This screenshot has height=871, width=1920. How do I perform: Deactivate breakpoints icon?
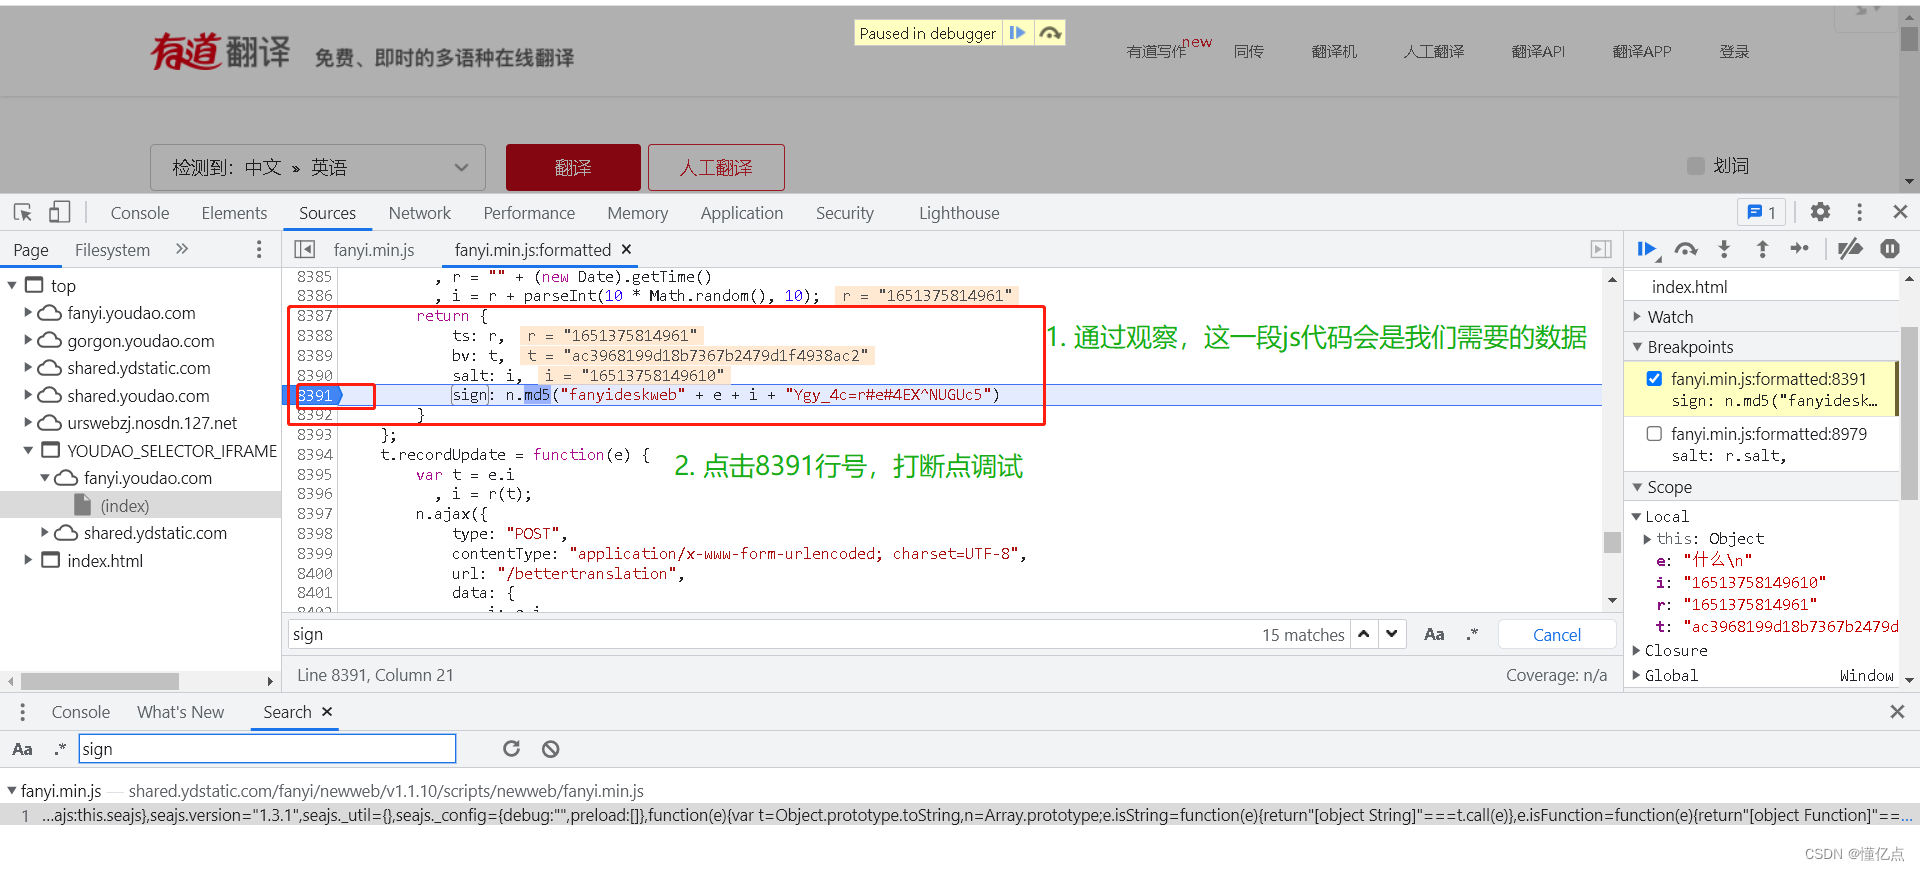pos(1850,249)
